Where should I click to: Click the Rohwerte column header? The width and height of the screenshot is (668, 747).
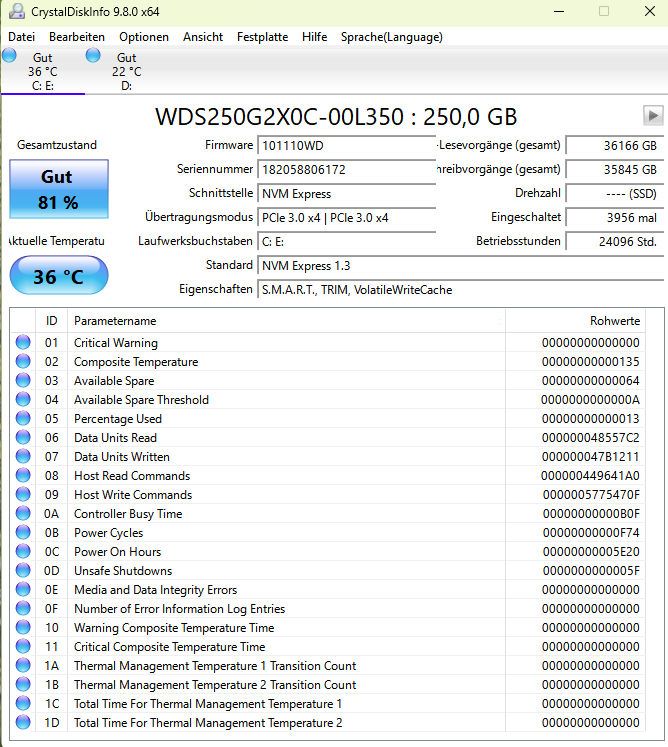(575, 321)
